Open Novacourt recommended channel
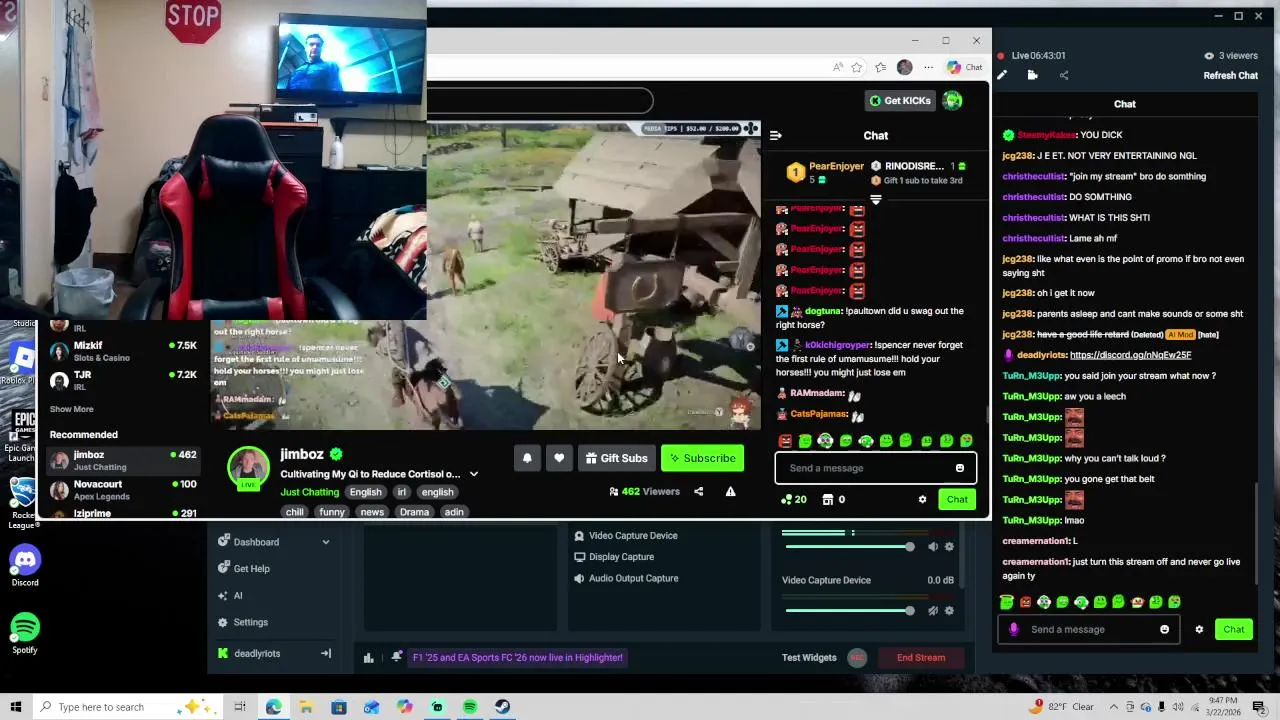 (x=124, y=489)
